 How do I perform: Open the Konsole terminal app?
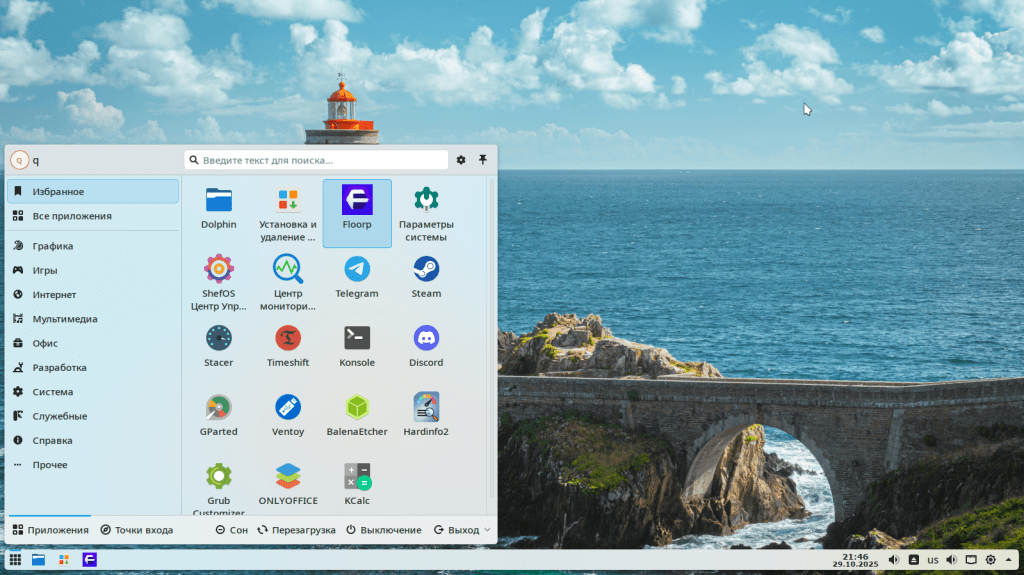357,346
